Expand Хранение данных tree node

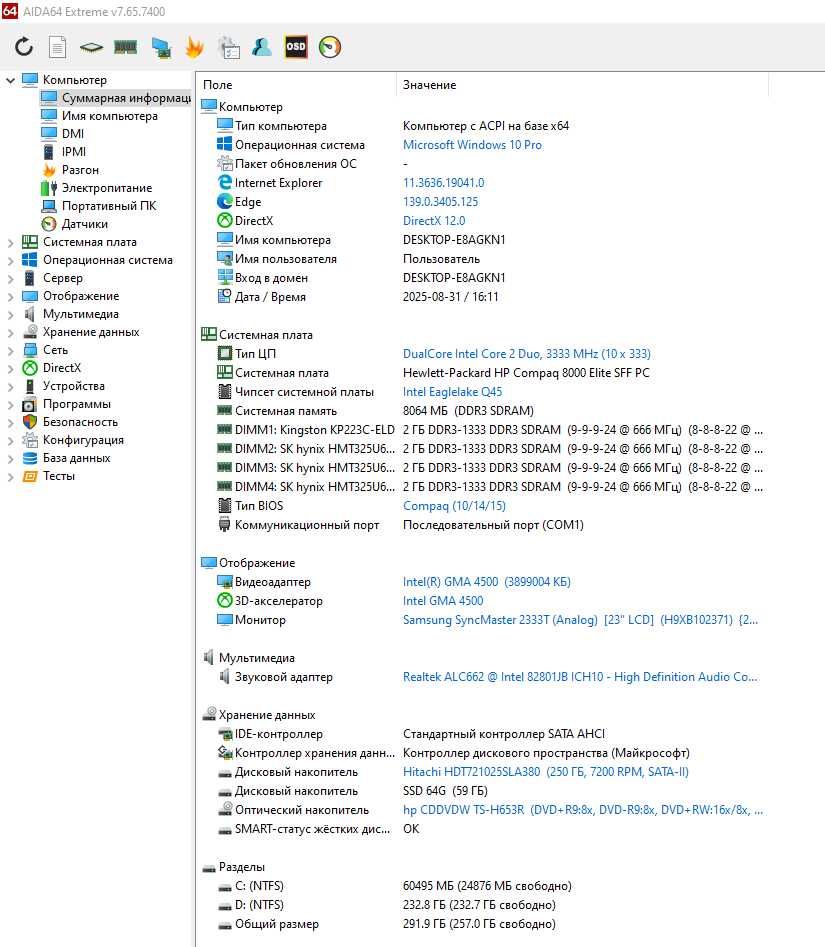[10, 332]
